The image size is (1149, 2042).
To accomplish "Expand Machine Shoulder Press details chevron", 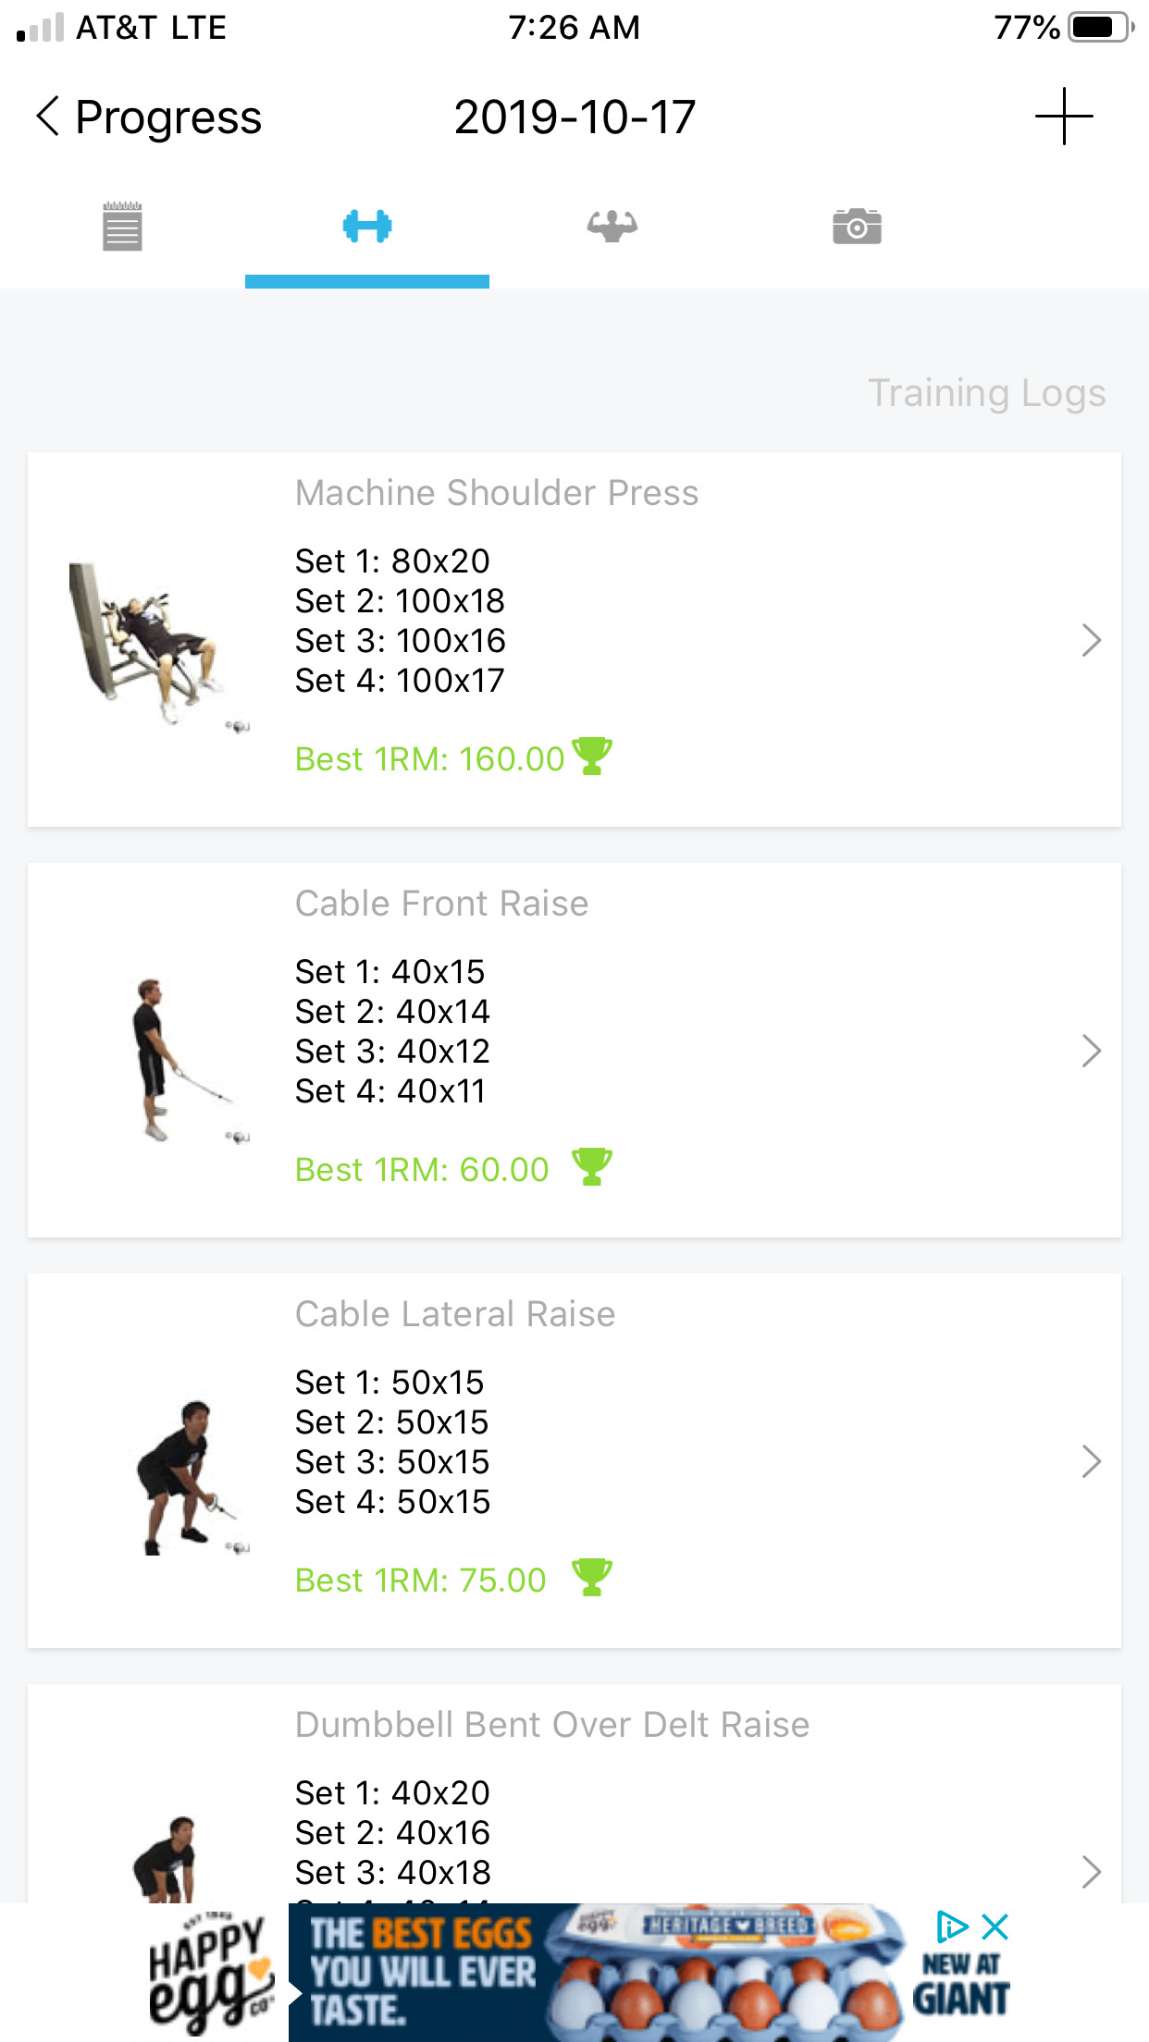I will (1091, 640).
